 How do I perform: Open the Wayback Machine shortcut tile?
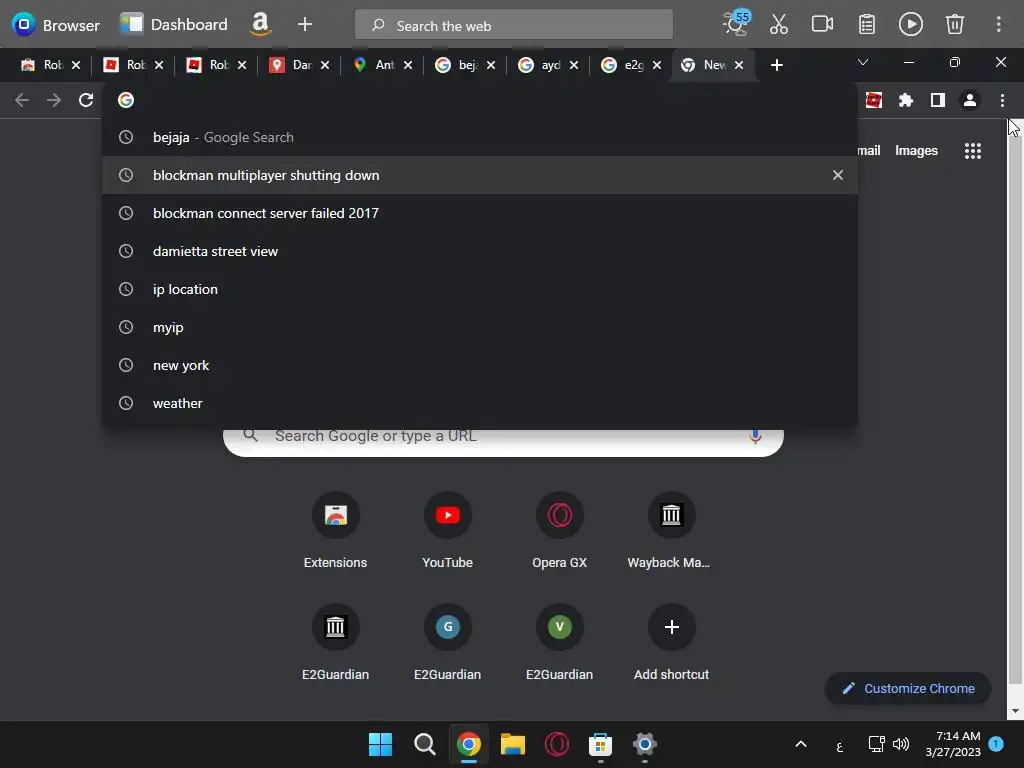tap(671, 532)
